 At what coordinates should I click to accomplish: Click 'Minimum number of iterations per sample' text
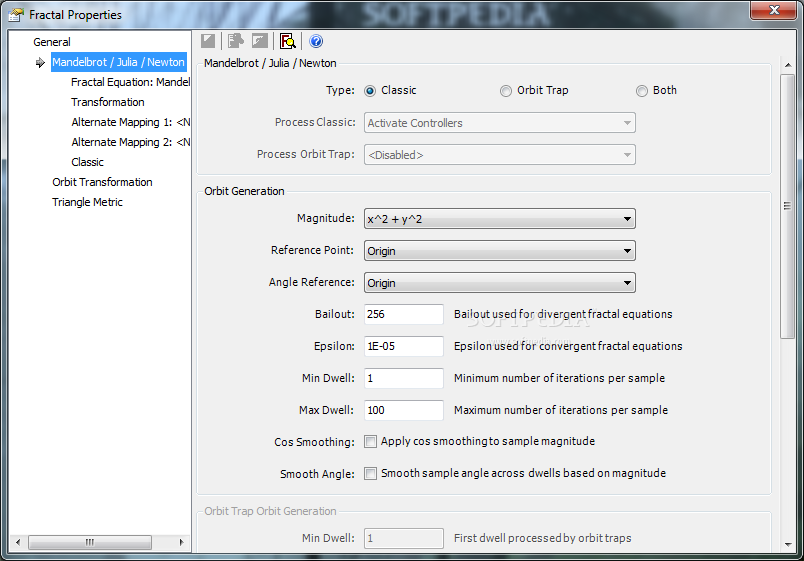559,378
